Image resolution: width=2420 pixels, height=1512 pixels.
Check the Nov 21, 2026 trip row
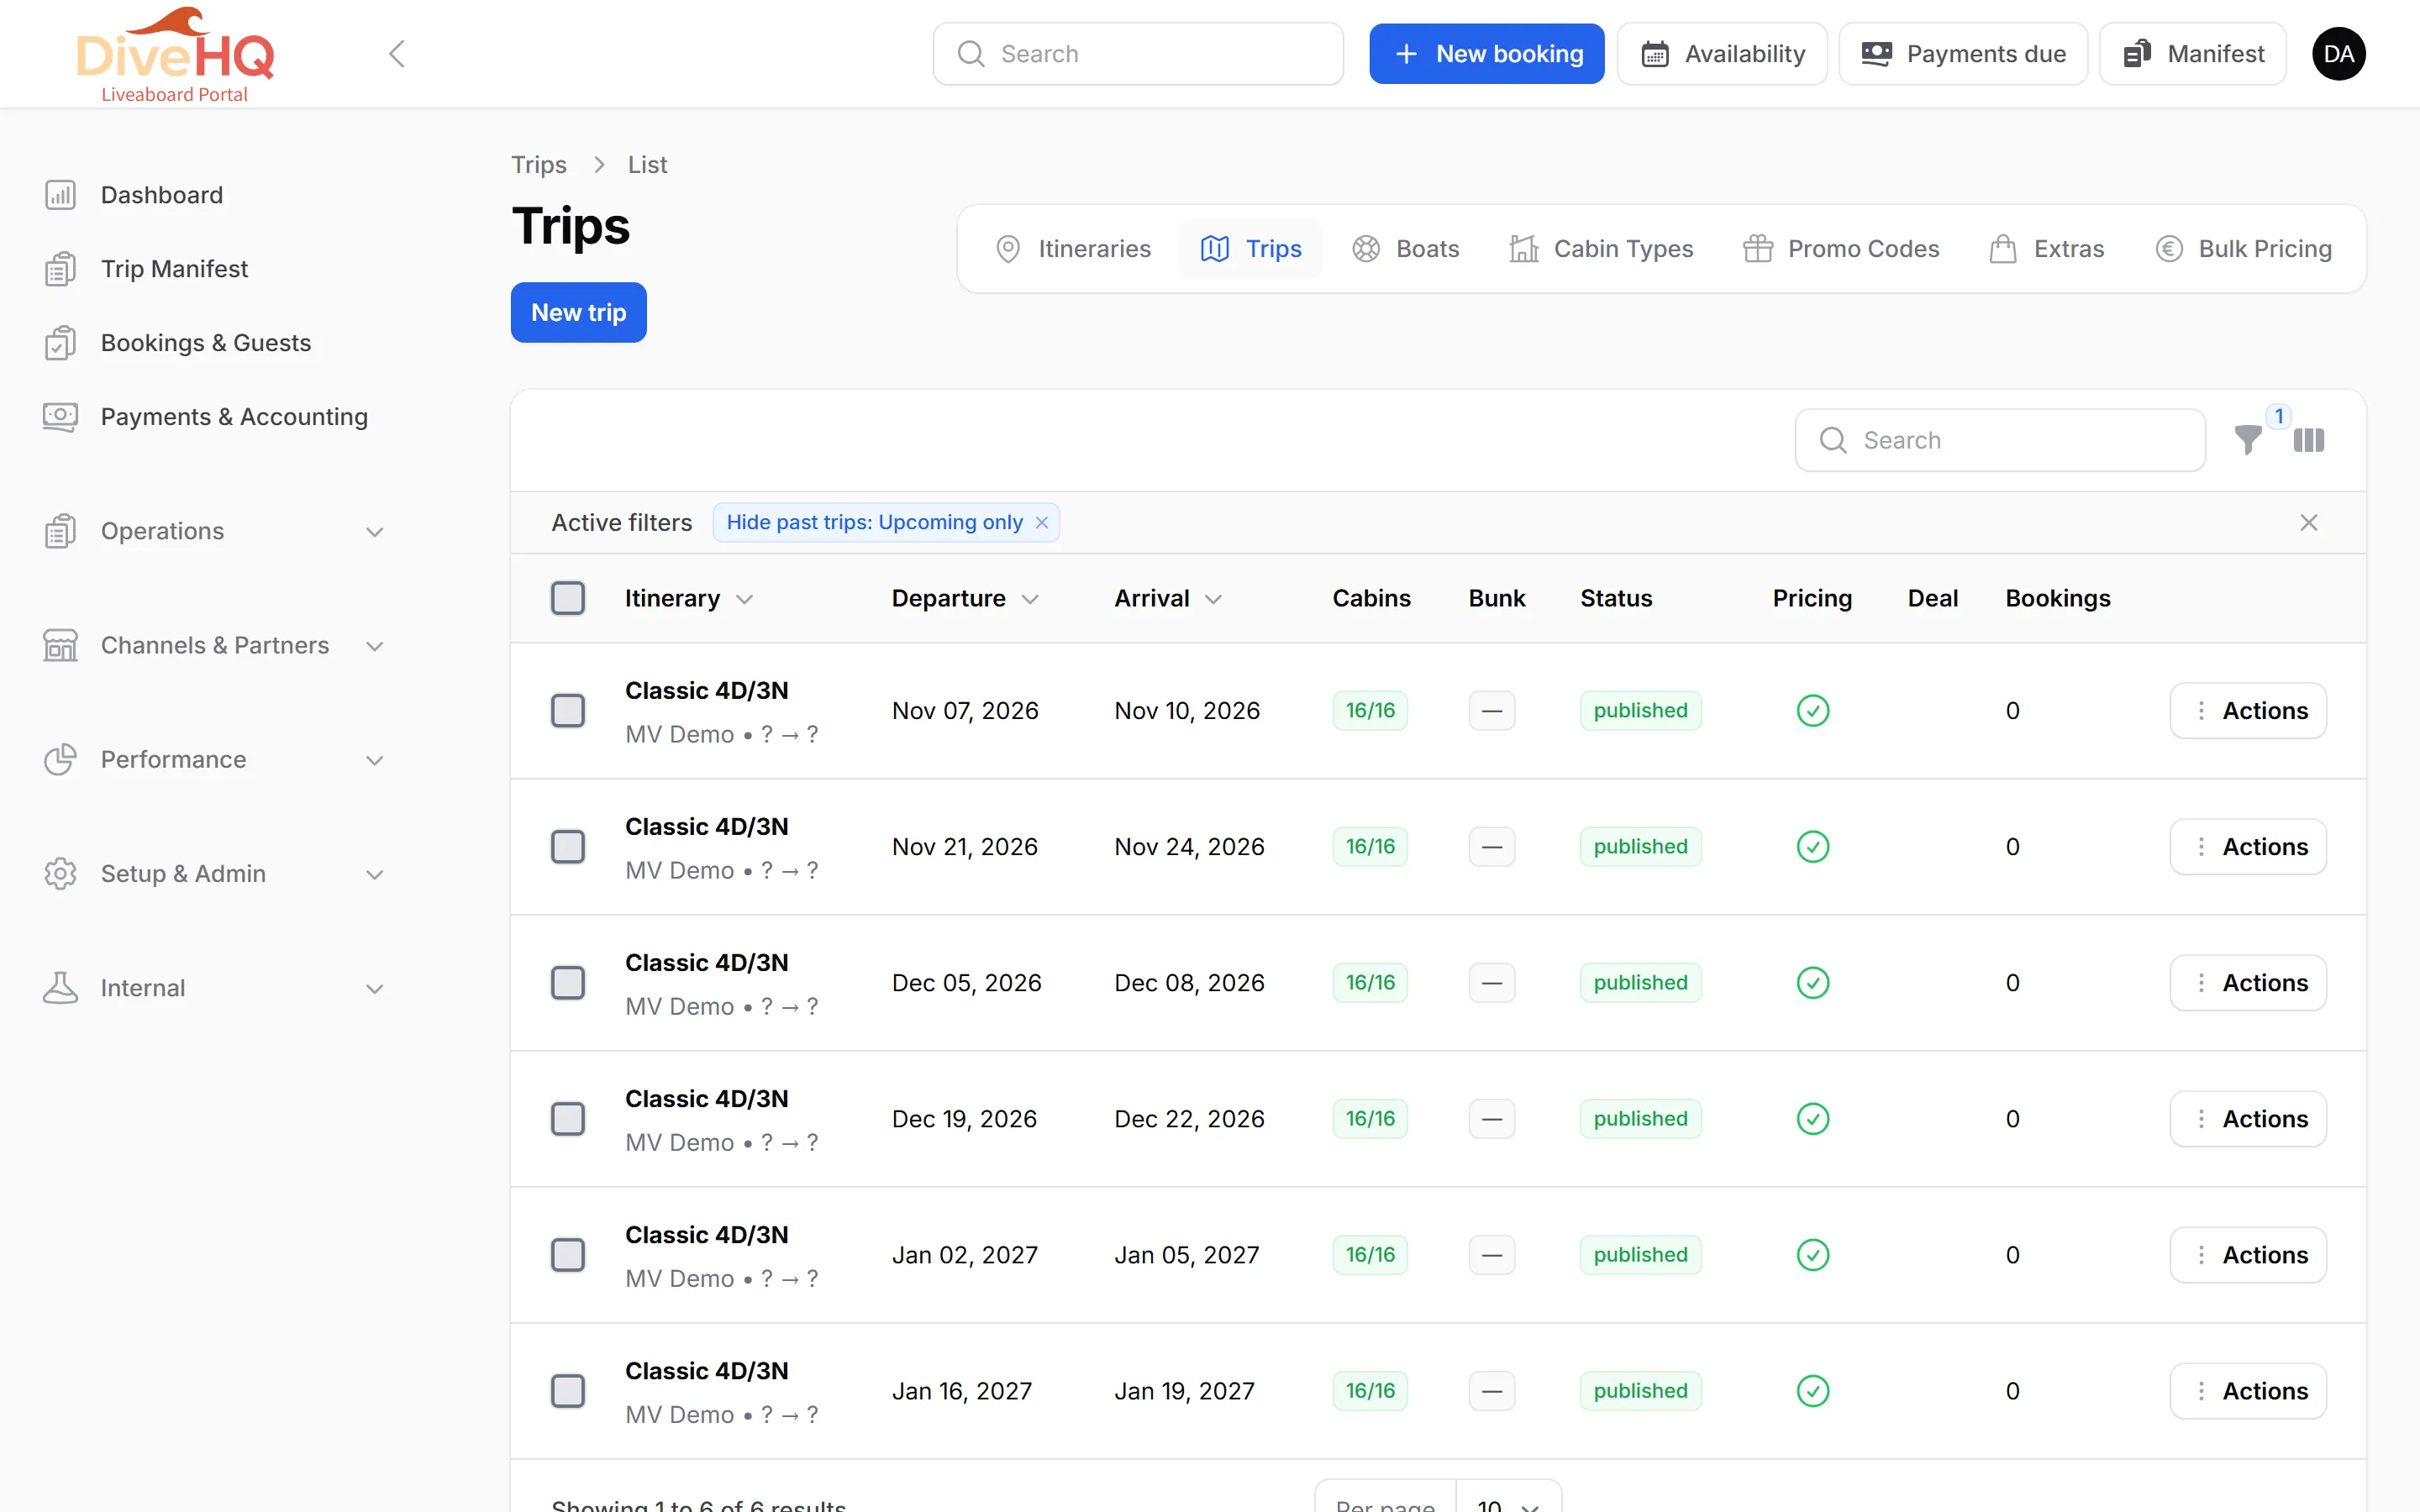pos(568,847)
